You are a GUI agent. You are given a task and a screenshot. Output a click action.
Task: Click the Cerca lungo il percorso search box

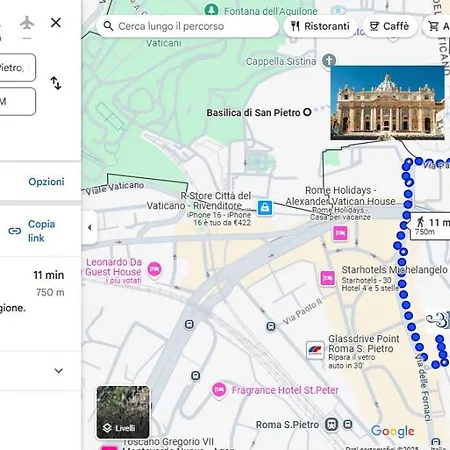pyautogui.click(x=187, y=26)
